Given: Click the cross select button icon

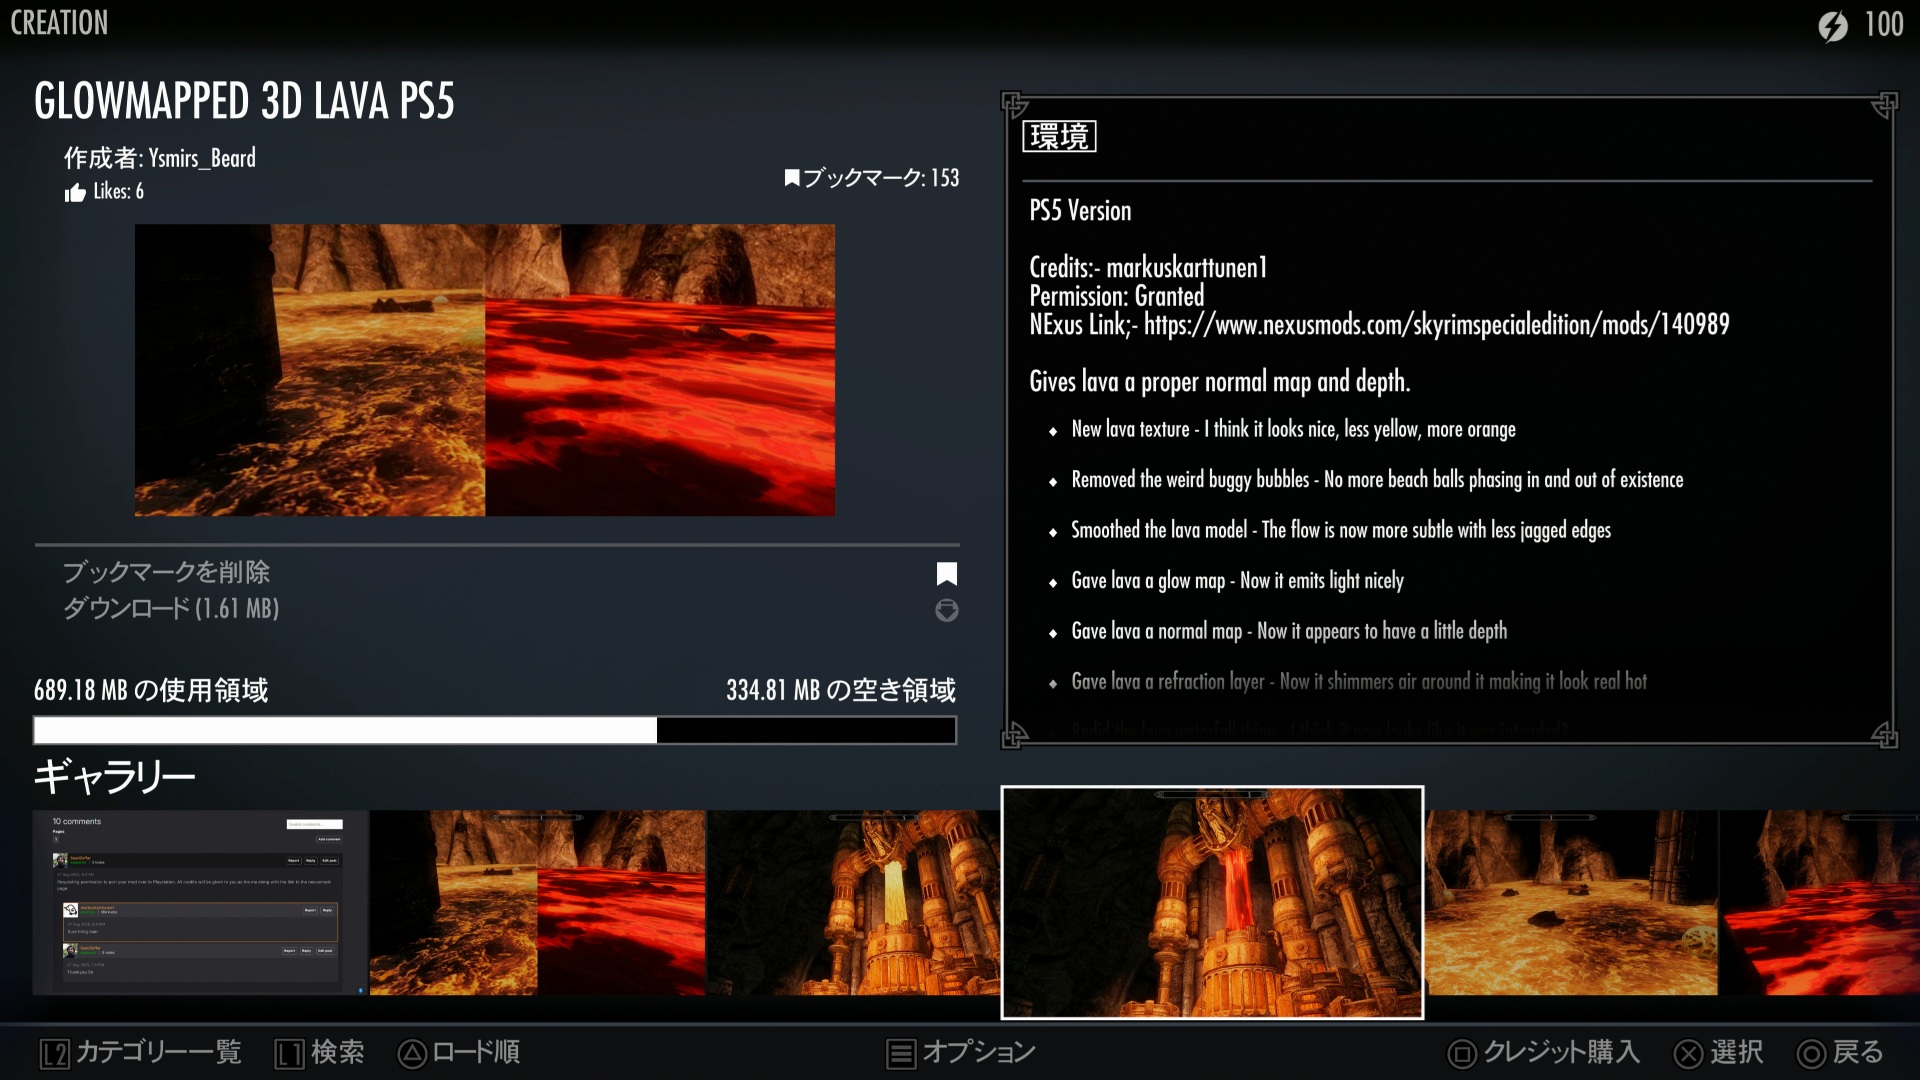Looking at the screenshot, I should [1688, 1053].
